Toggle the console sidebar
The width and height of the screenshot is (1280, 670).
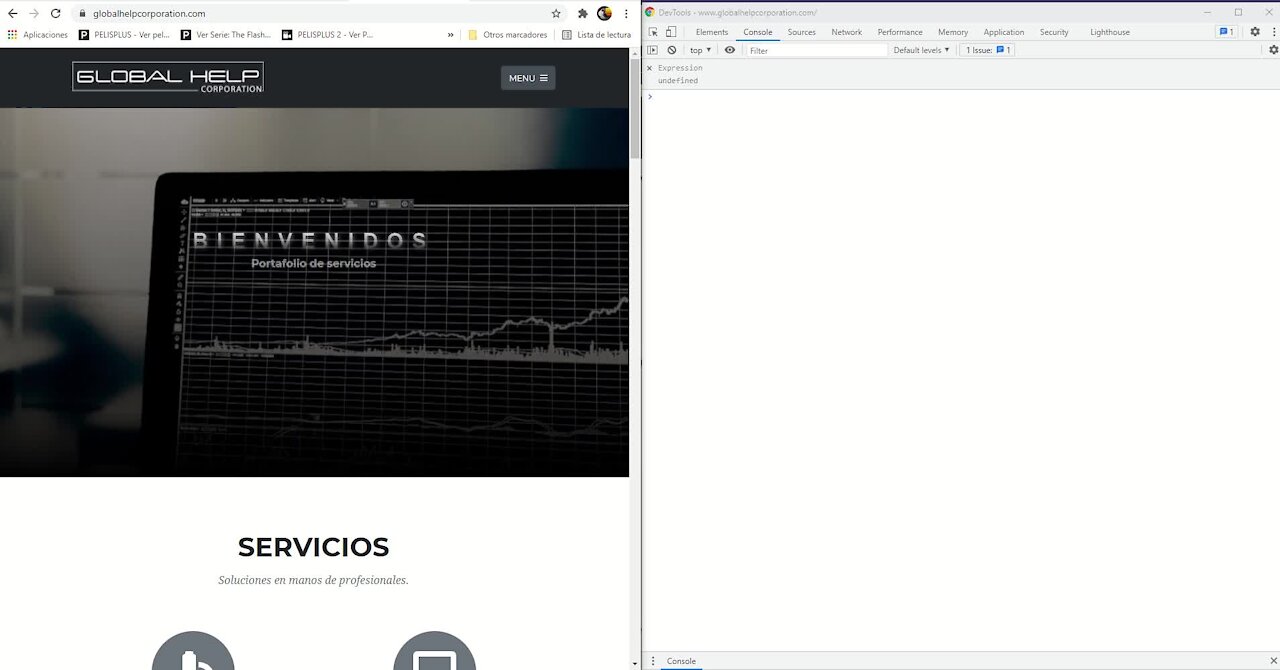pos(653,50)
